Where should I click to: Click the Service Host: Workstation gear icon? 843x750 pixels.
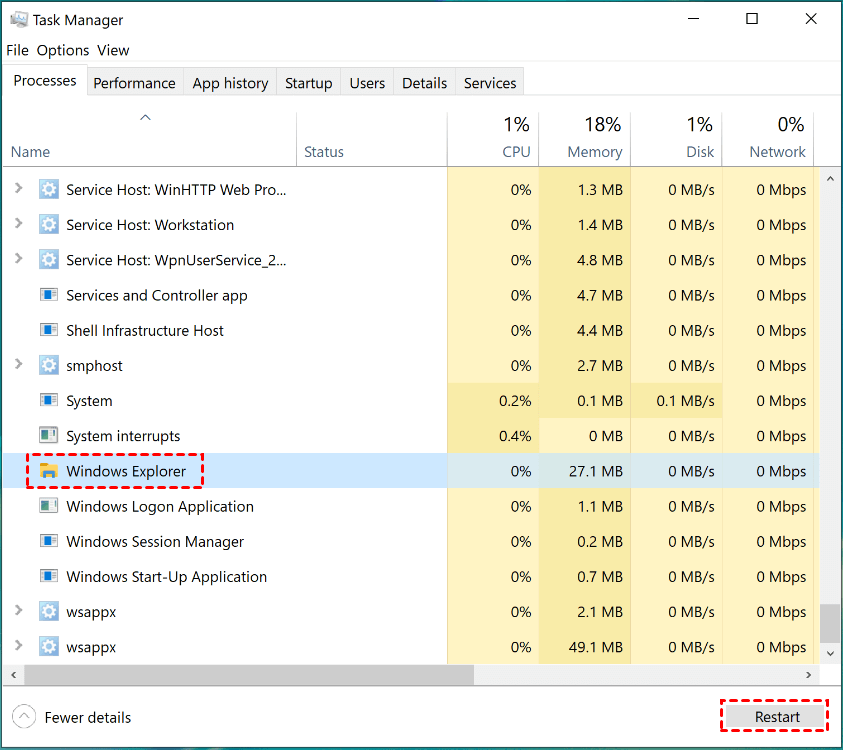click(49, 225)
